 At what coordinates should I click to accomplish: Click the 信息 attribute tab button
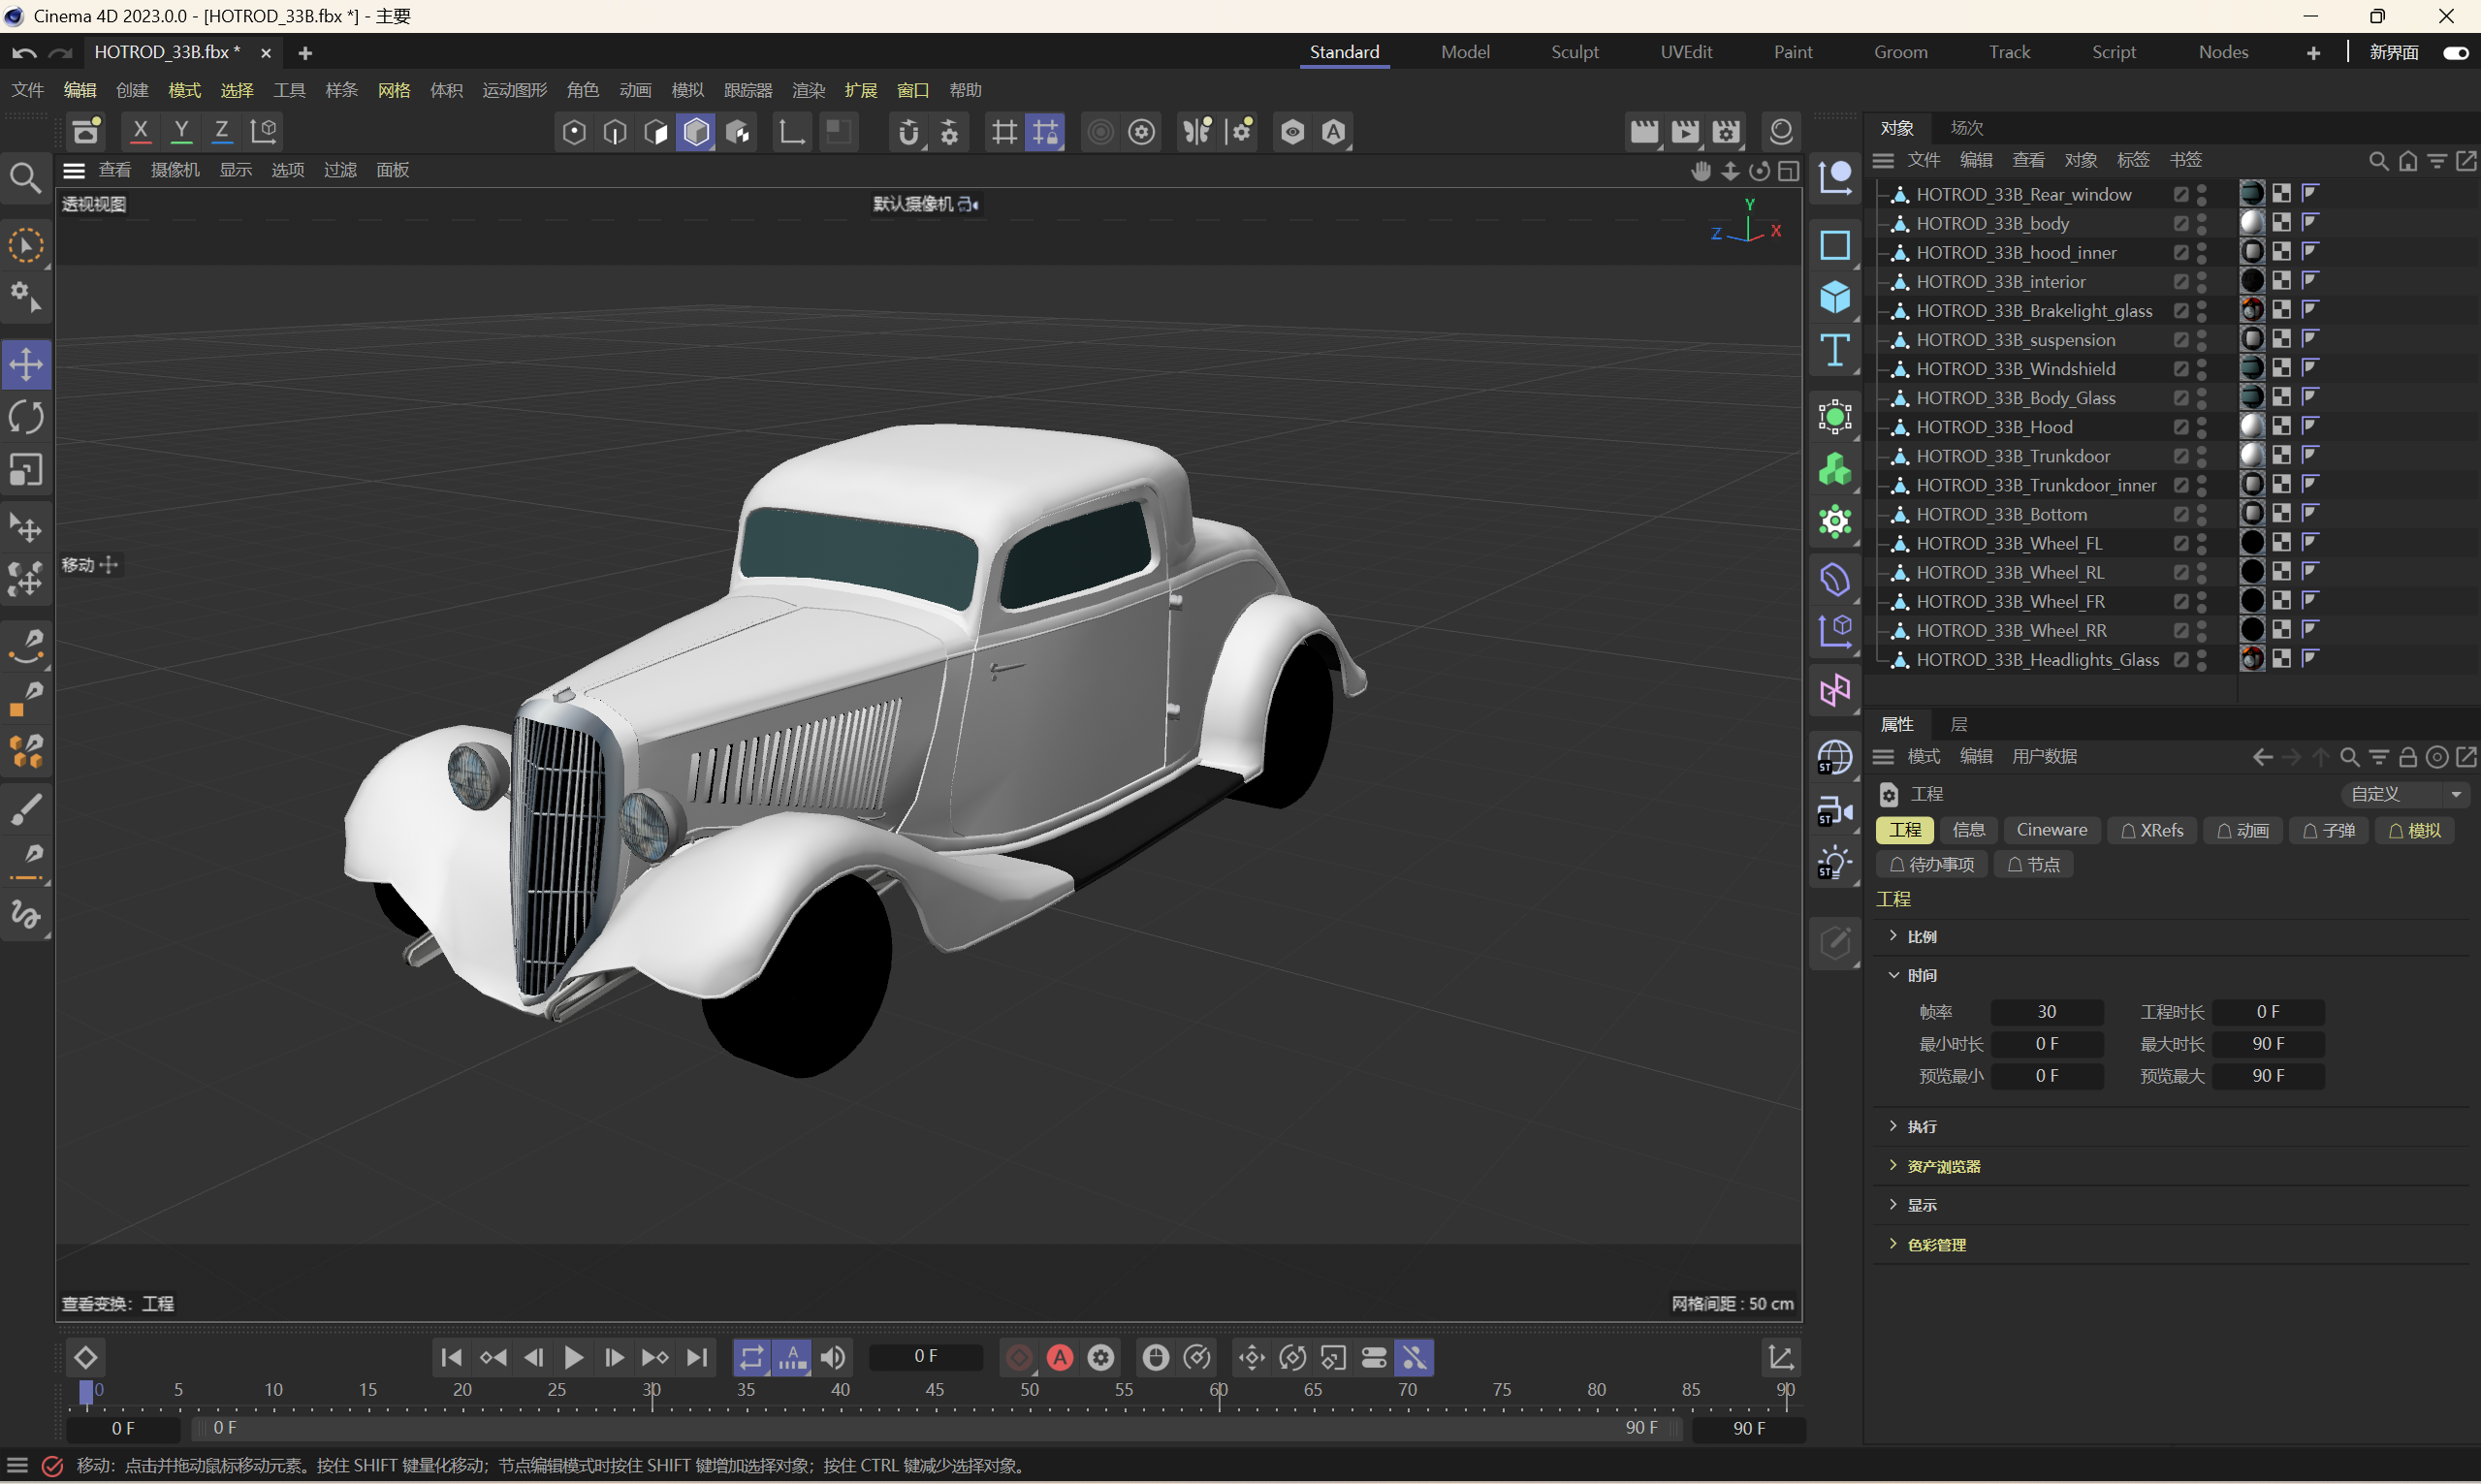(1968, 830)
